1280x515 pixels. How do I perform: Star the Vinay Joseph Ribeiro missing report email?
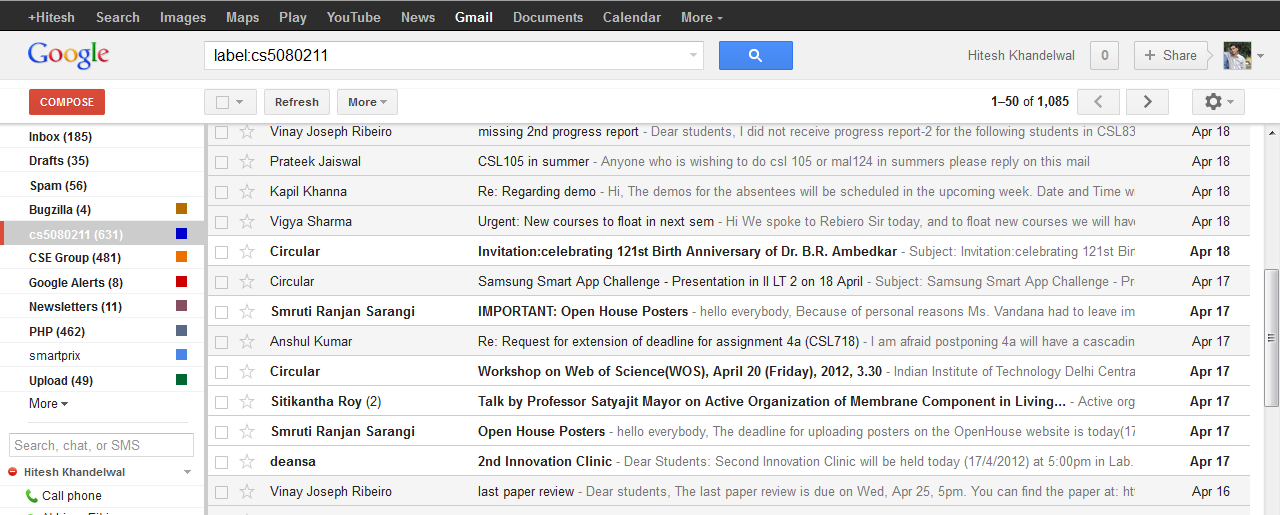247,132
